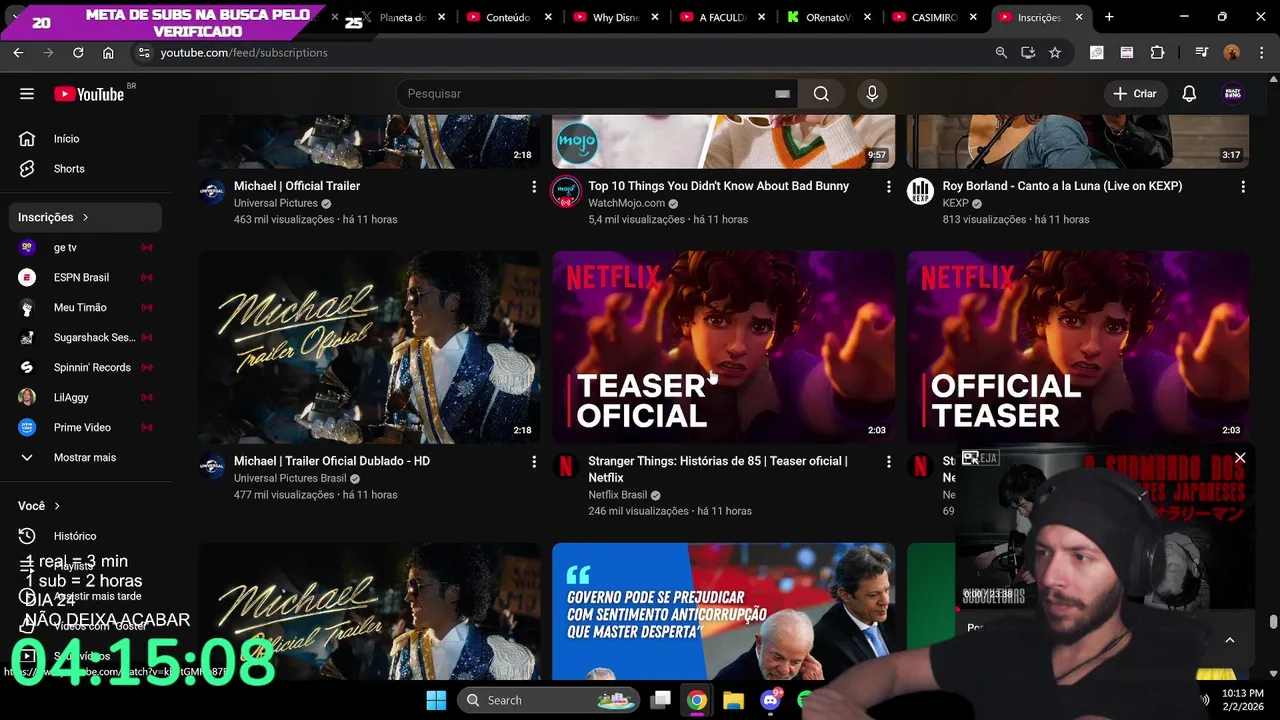
Task: Open options for Top 10 Things Bad Bunny video
Action: click(888, 187)
